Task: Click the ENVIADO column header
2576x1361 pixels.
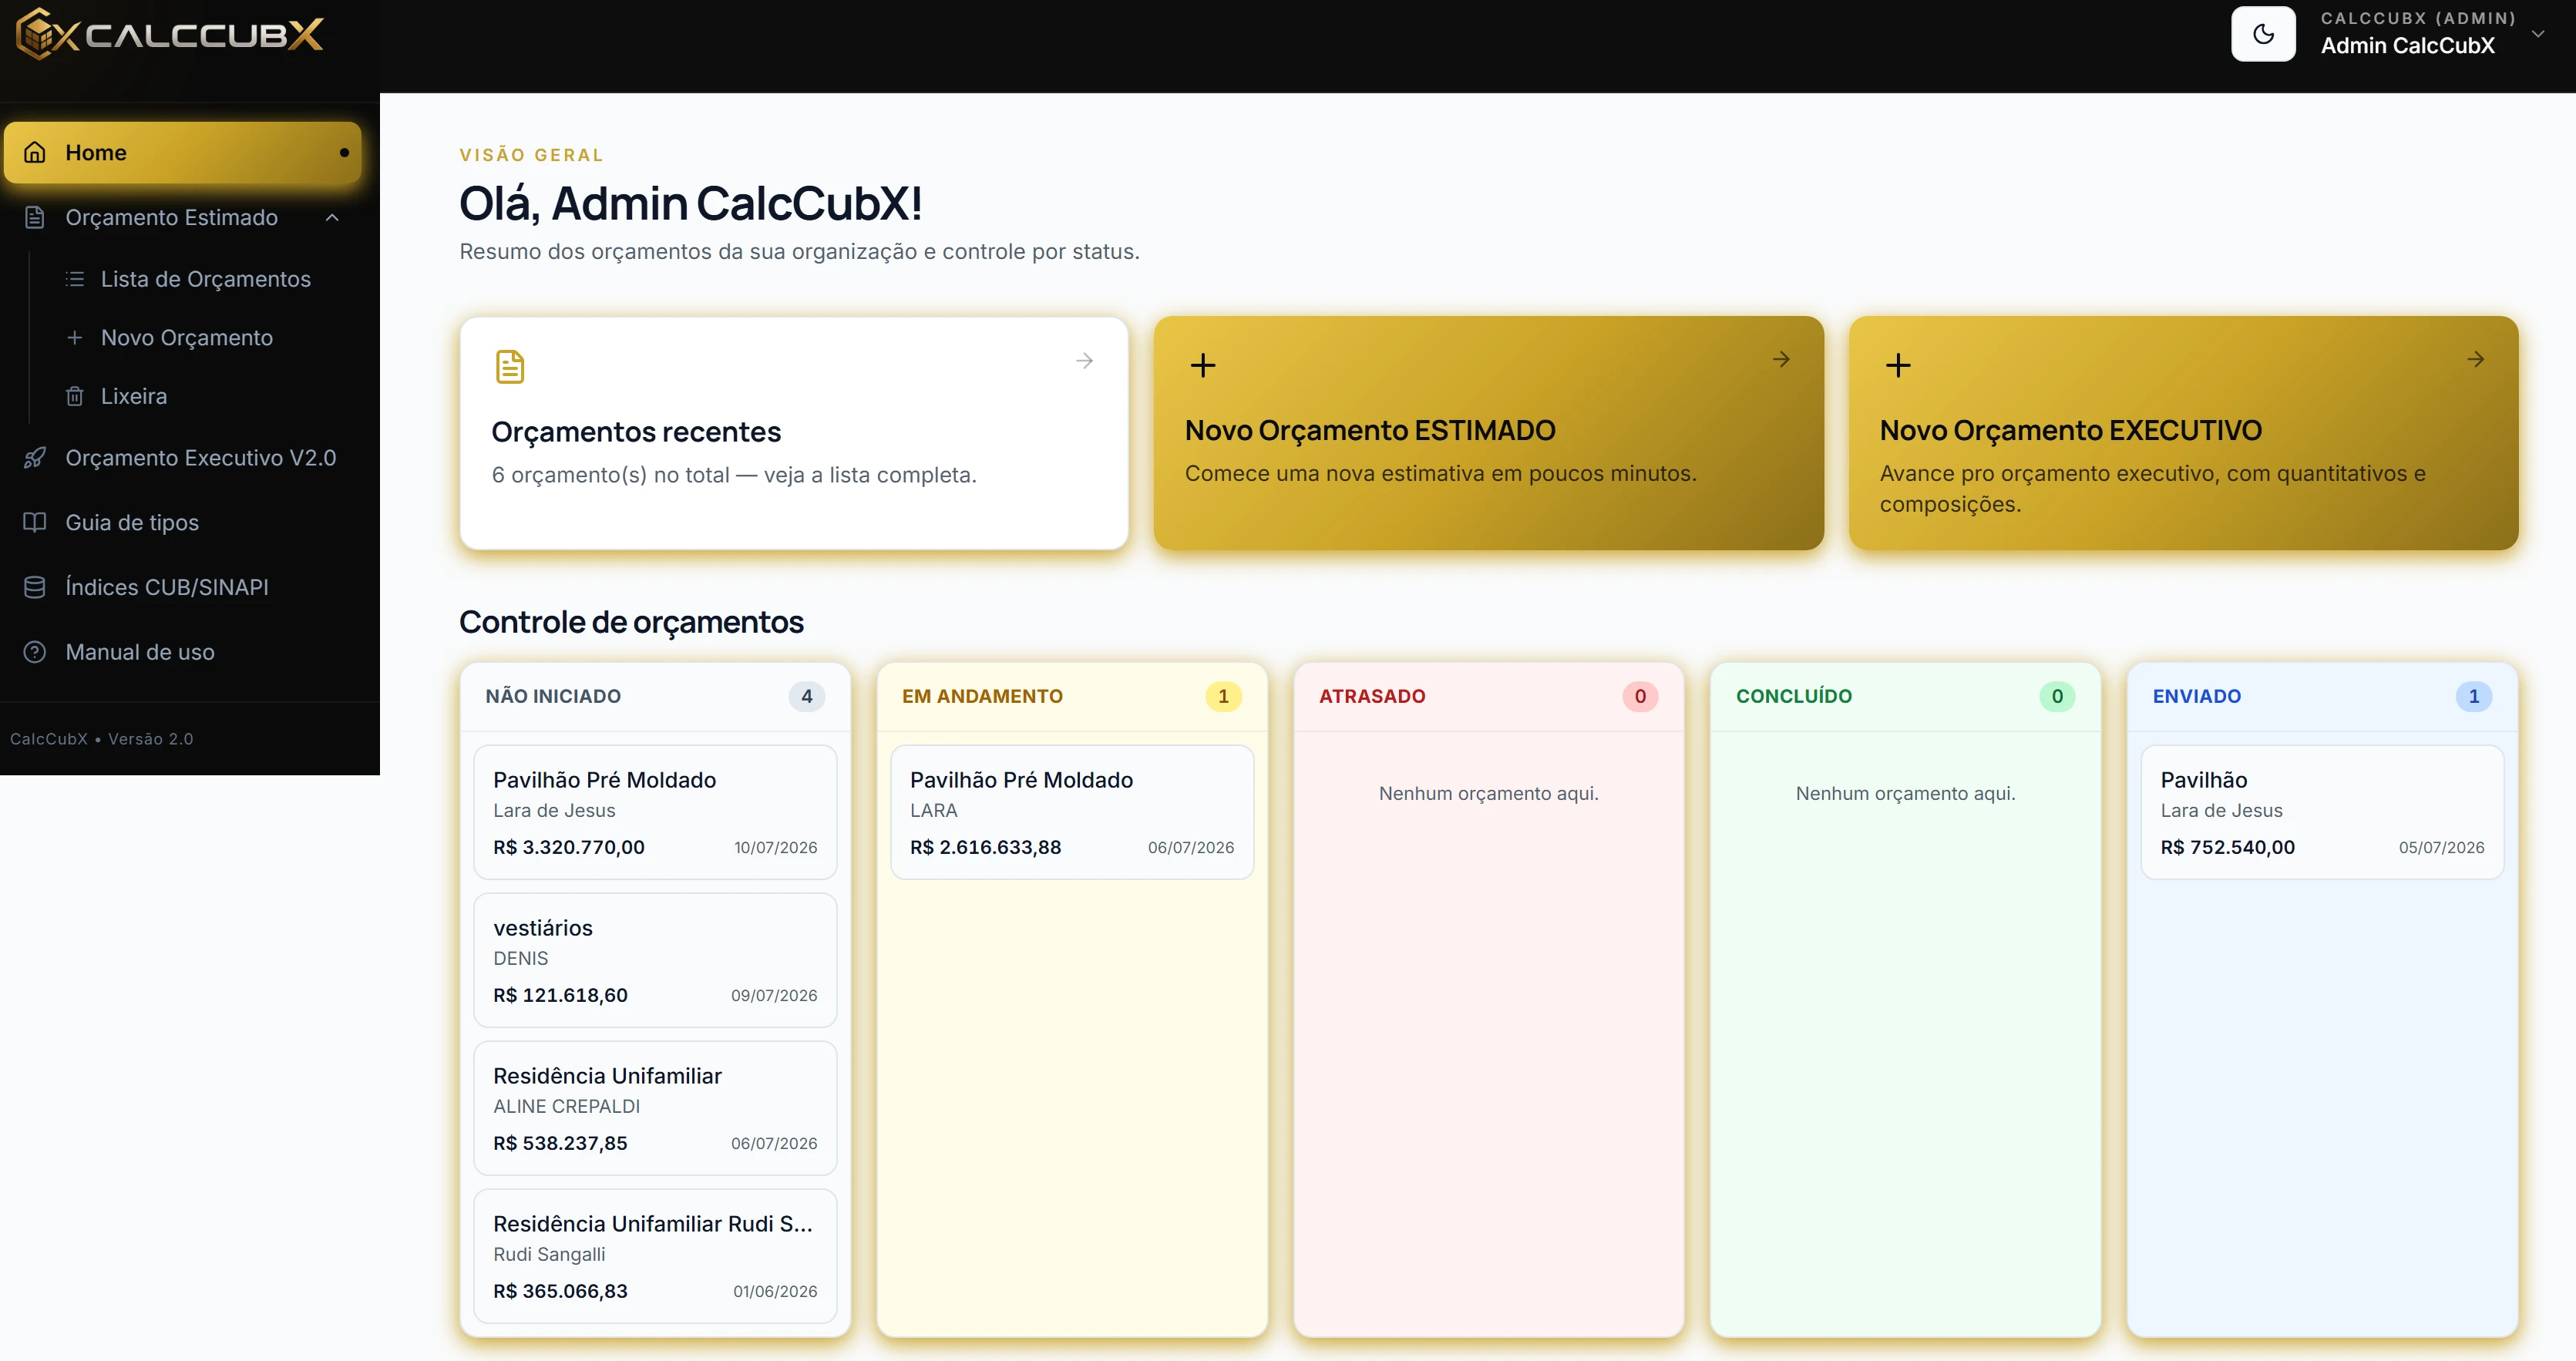Action: 2322,696
